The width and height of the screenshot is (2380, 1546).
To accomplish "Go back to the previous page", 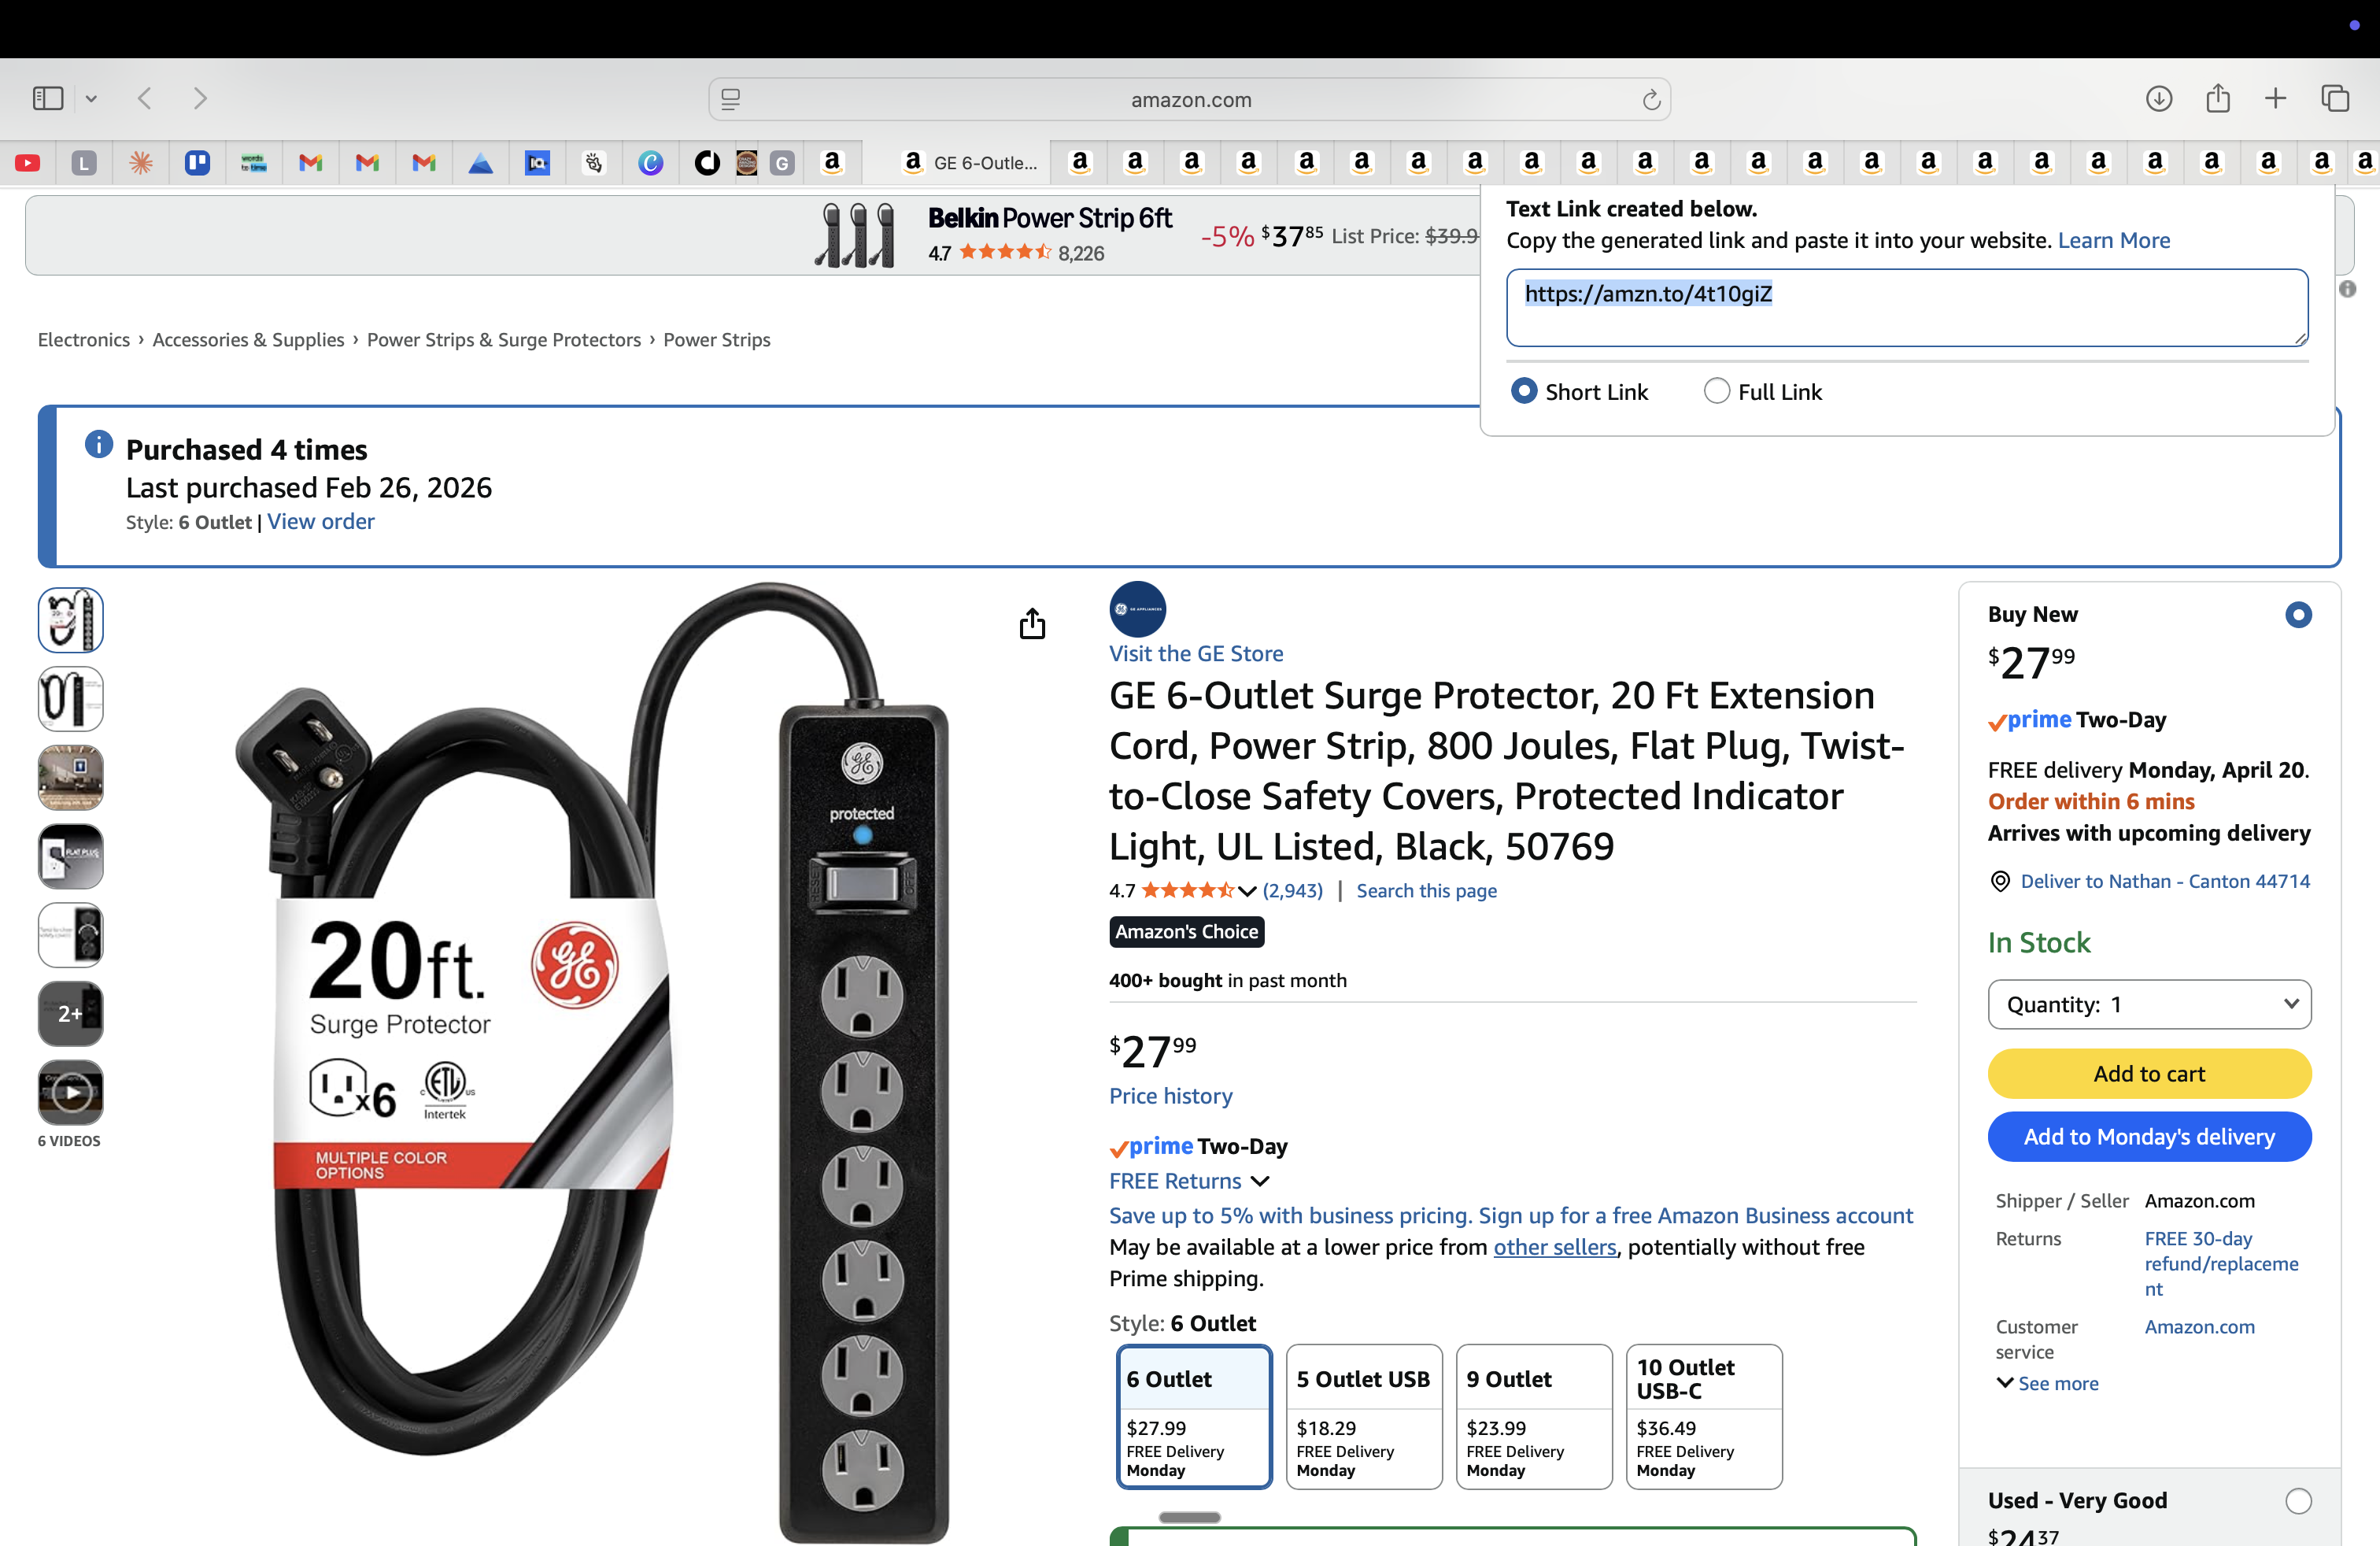I will point(145,98).
